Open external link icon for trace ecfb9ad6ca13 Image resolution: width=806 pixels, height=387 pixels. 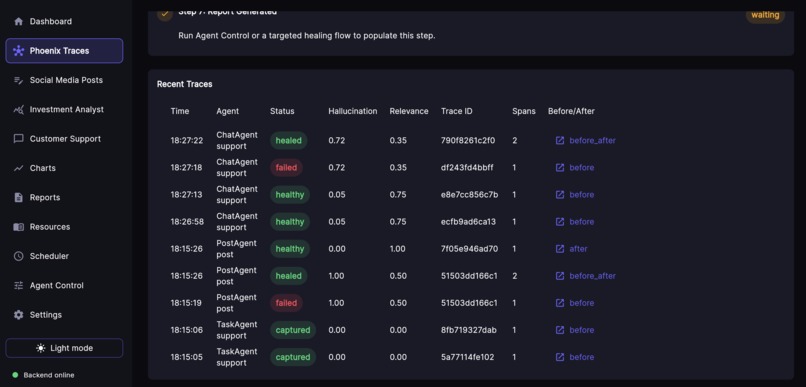(560, 222)
